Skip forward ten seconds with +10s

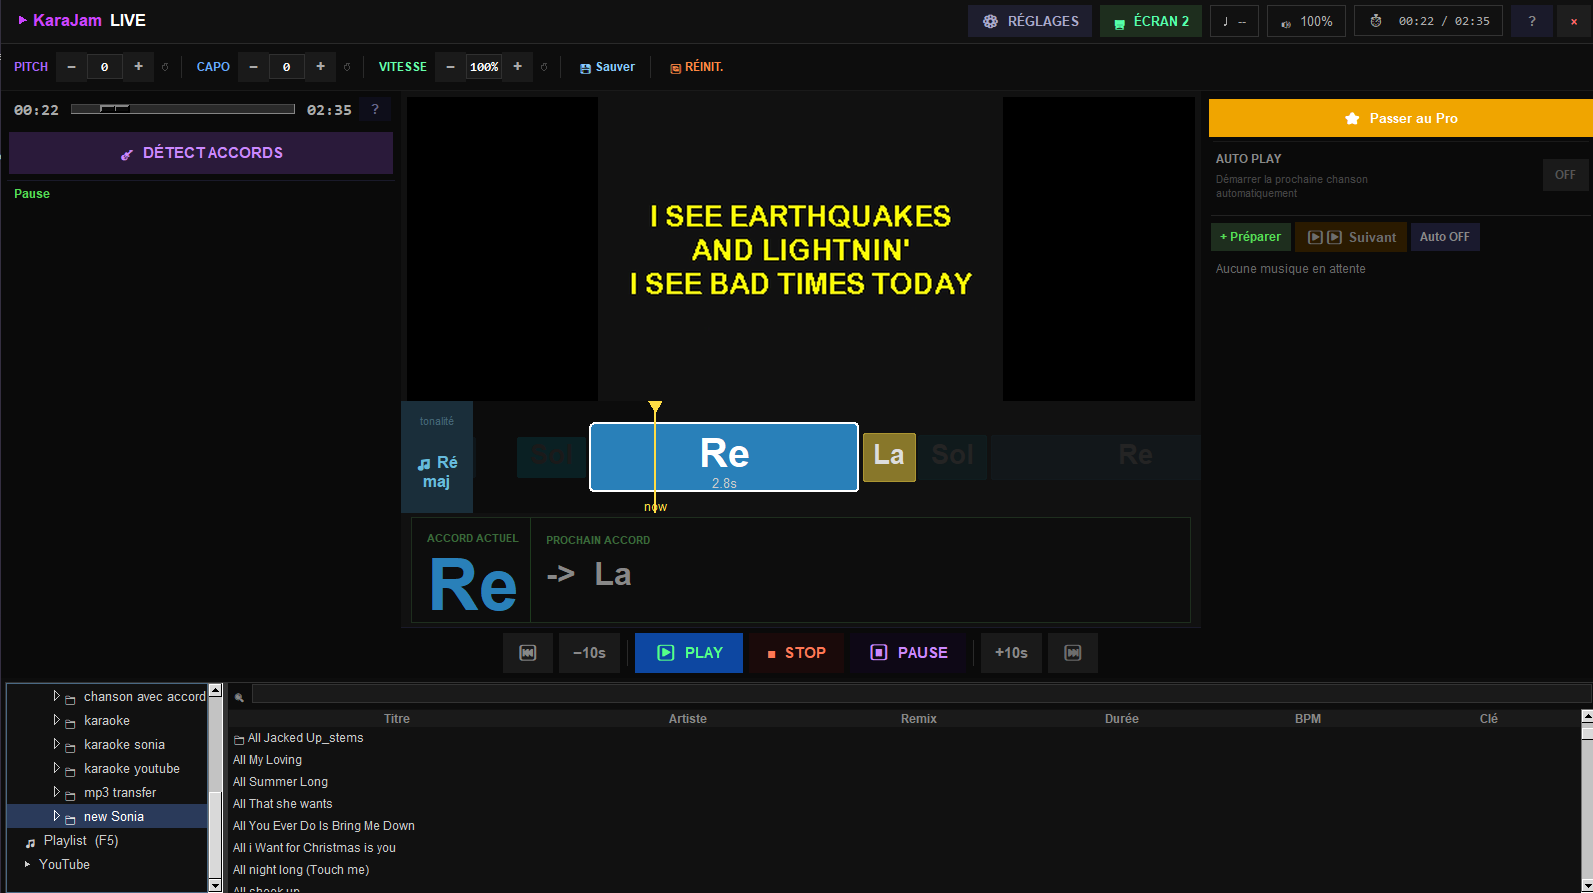(x=1011, y=653)
